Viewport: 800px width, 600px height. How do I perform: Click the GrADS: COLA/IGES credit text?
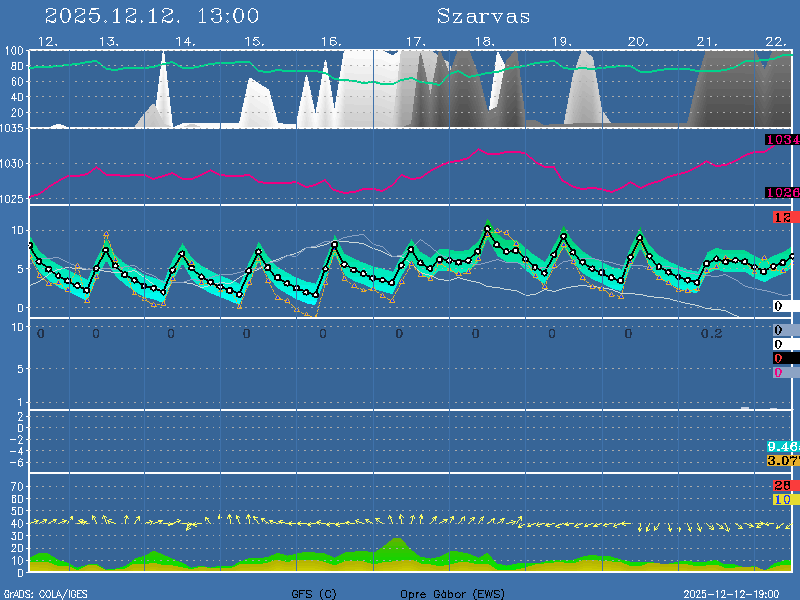coord(45,593)
